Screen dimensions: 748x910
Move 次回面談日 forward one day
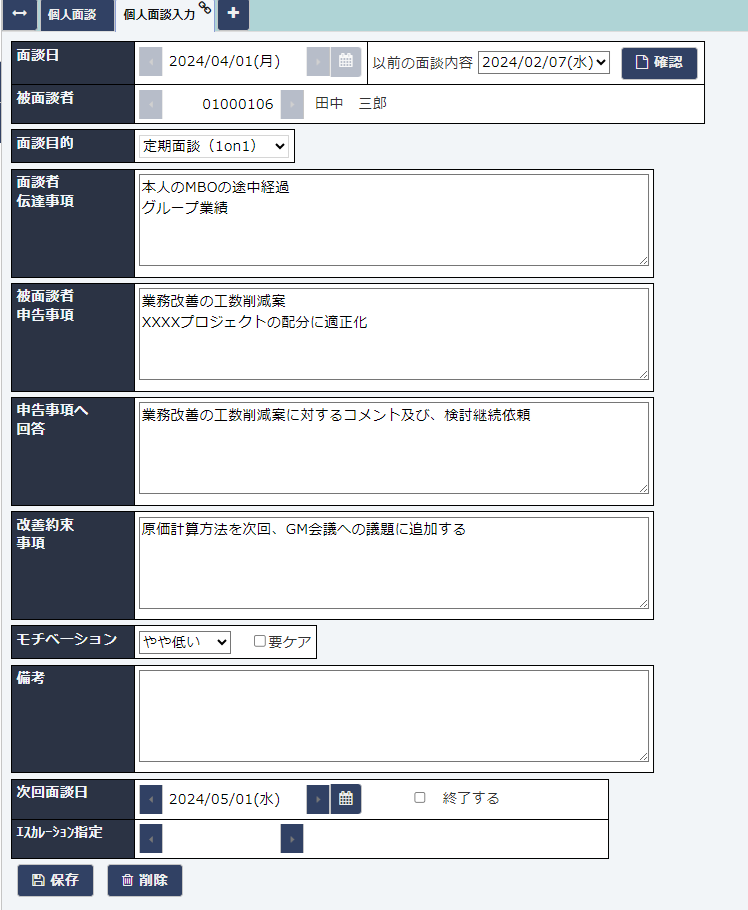pos(318,799)
